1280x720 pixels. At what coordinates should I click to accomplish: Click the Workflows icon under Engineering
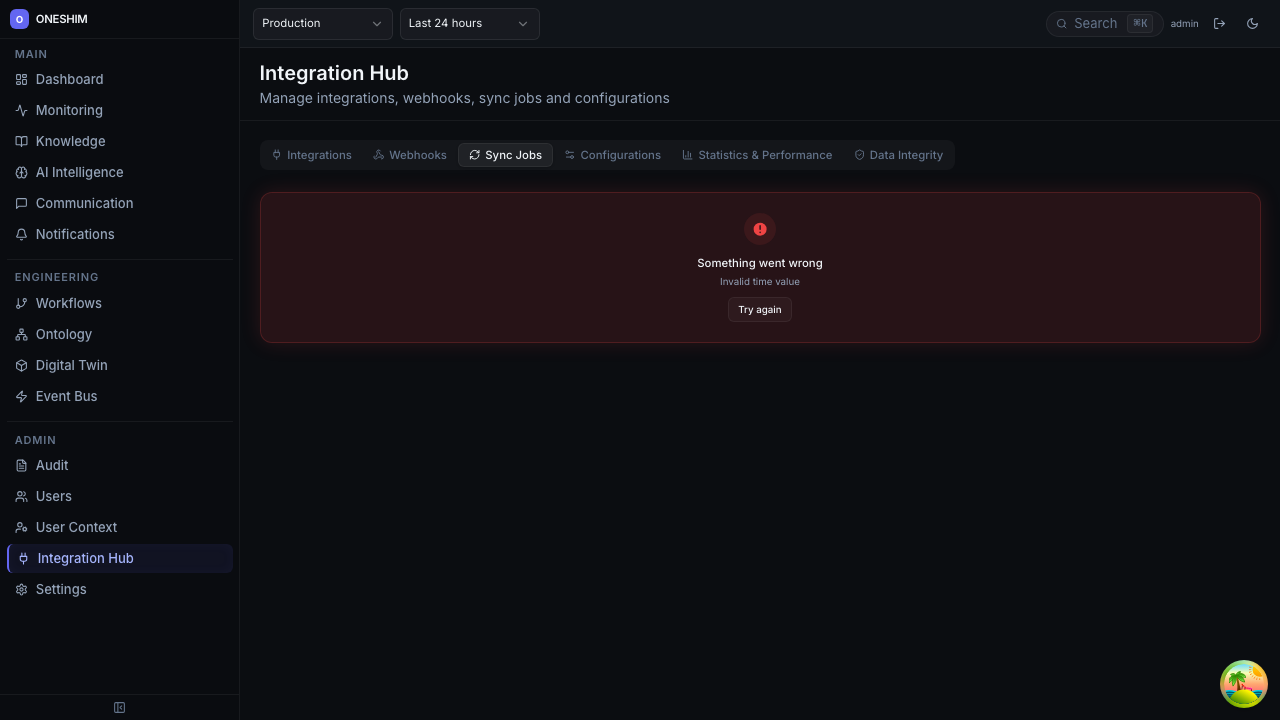click(x=21, y=303)
